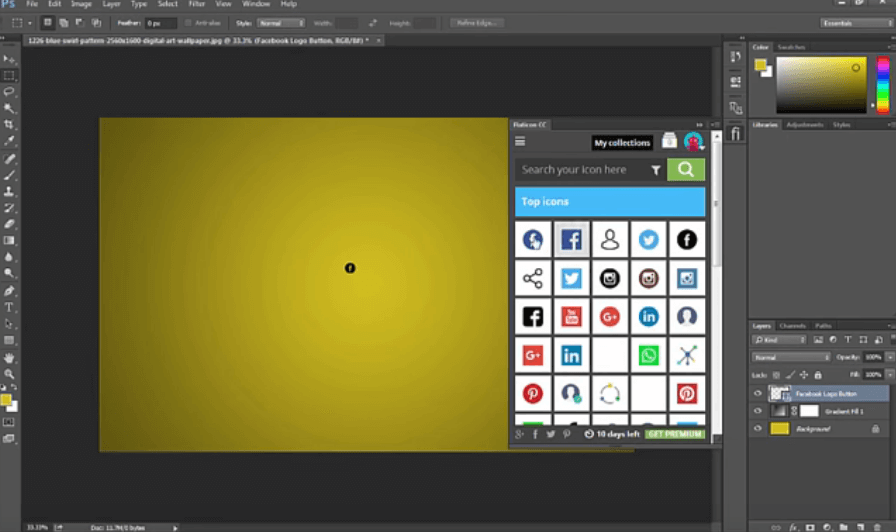This screenshot has height=532, width=896.
Task: Pick the round red Pinterest icon
Action: pyautogui.click(x=533, y=394)
